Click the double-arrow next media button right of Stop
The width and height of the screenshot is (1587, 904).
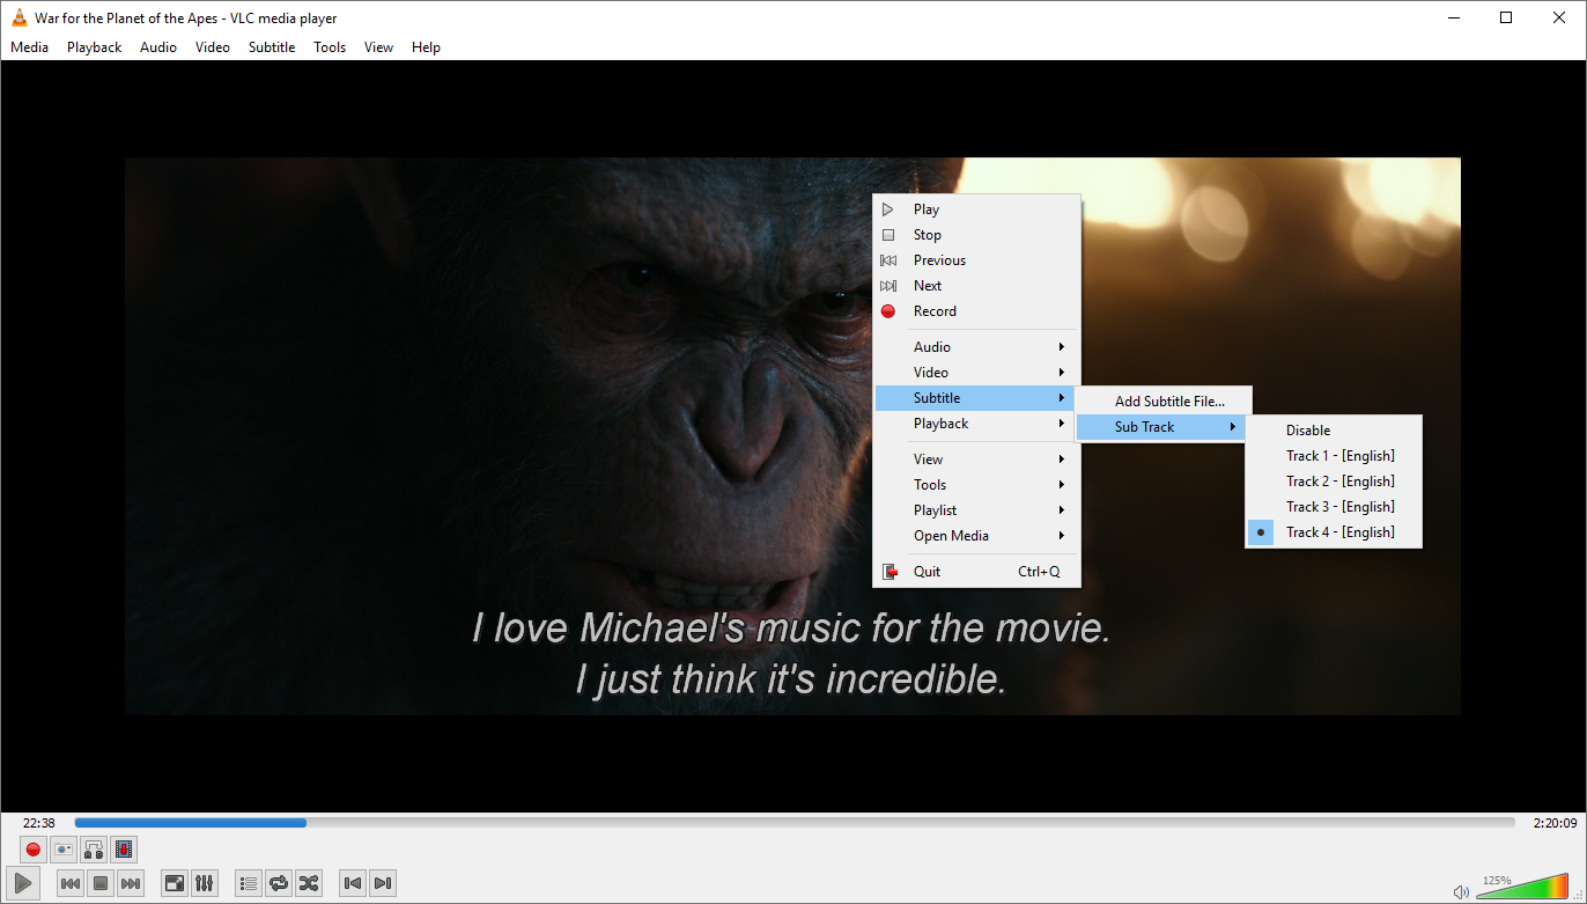131,883
